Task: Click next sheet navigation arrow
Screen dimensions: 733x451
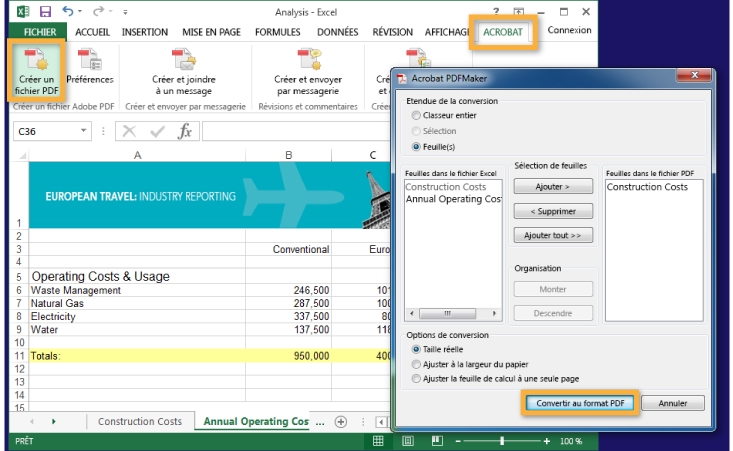Action: click(x=53, y=422)
